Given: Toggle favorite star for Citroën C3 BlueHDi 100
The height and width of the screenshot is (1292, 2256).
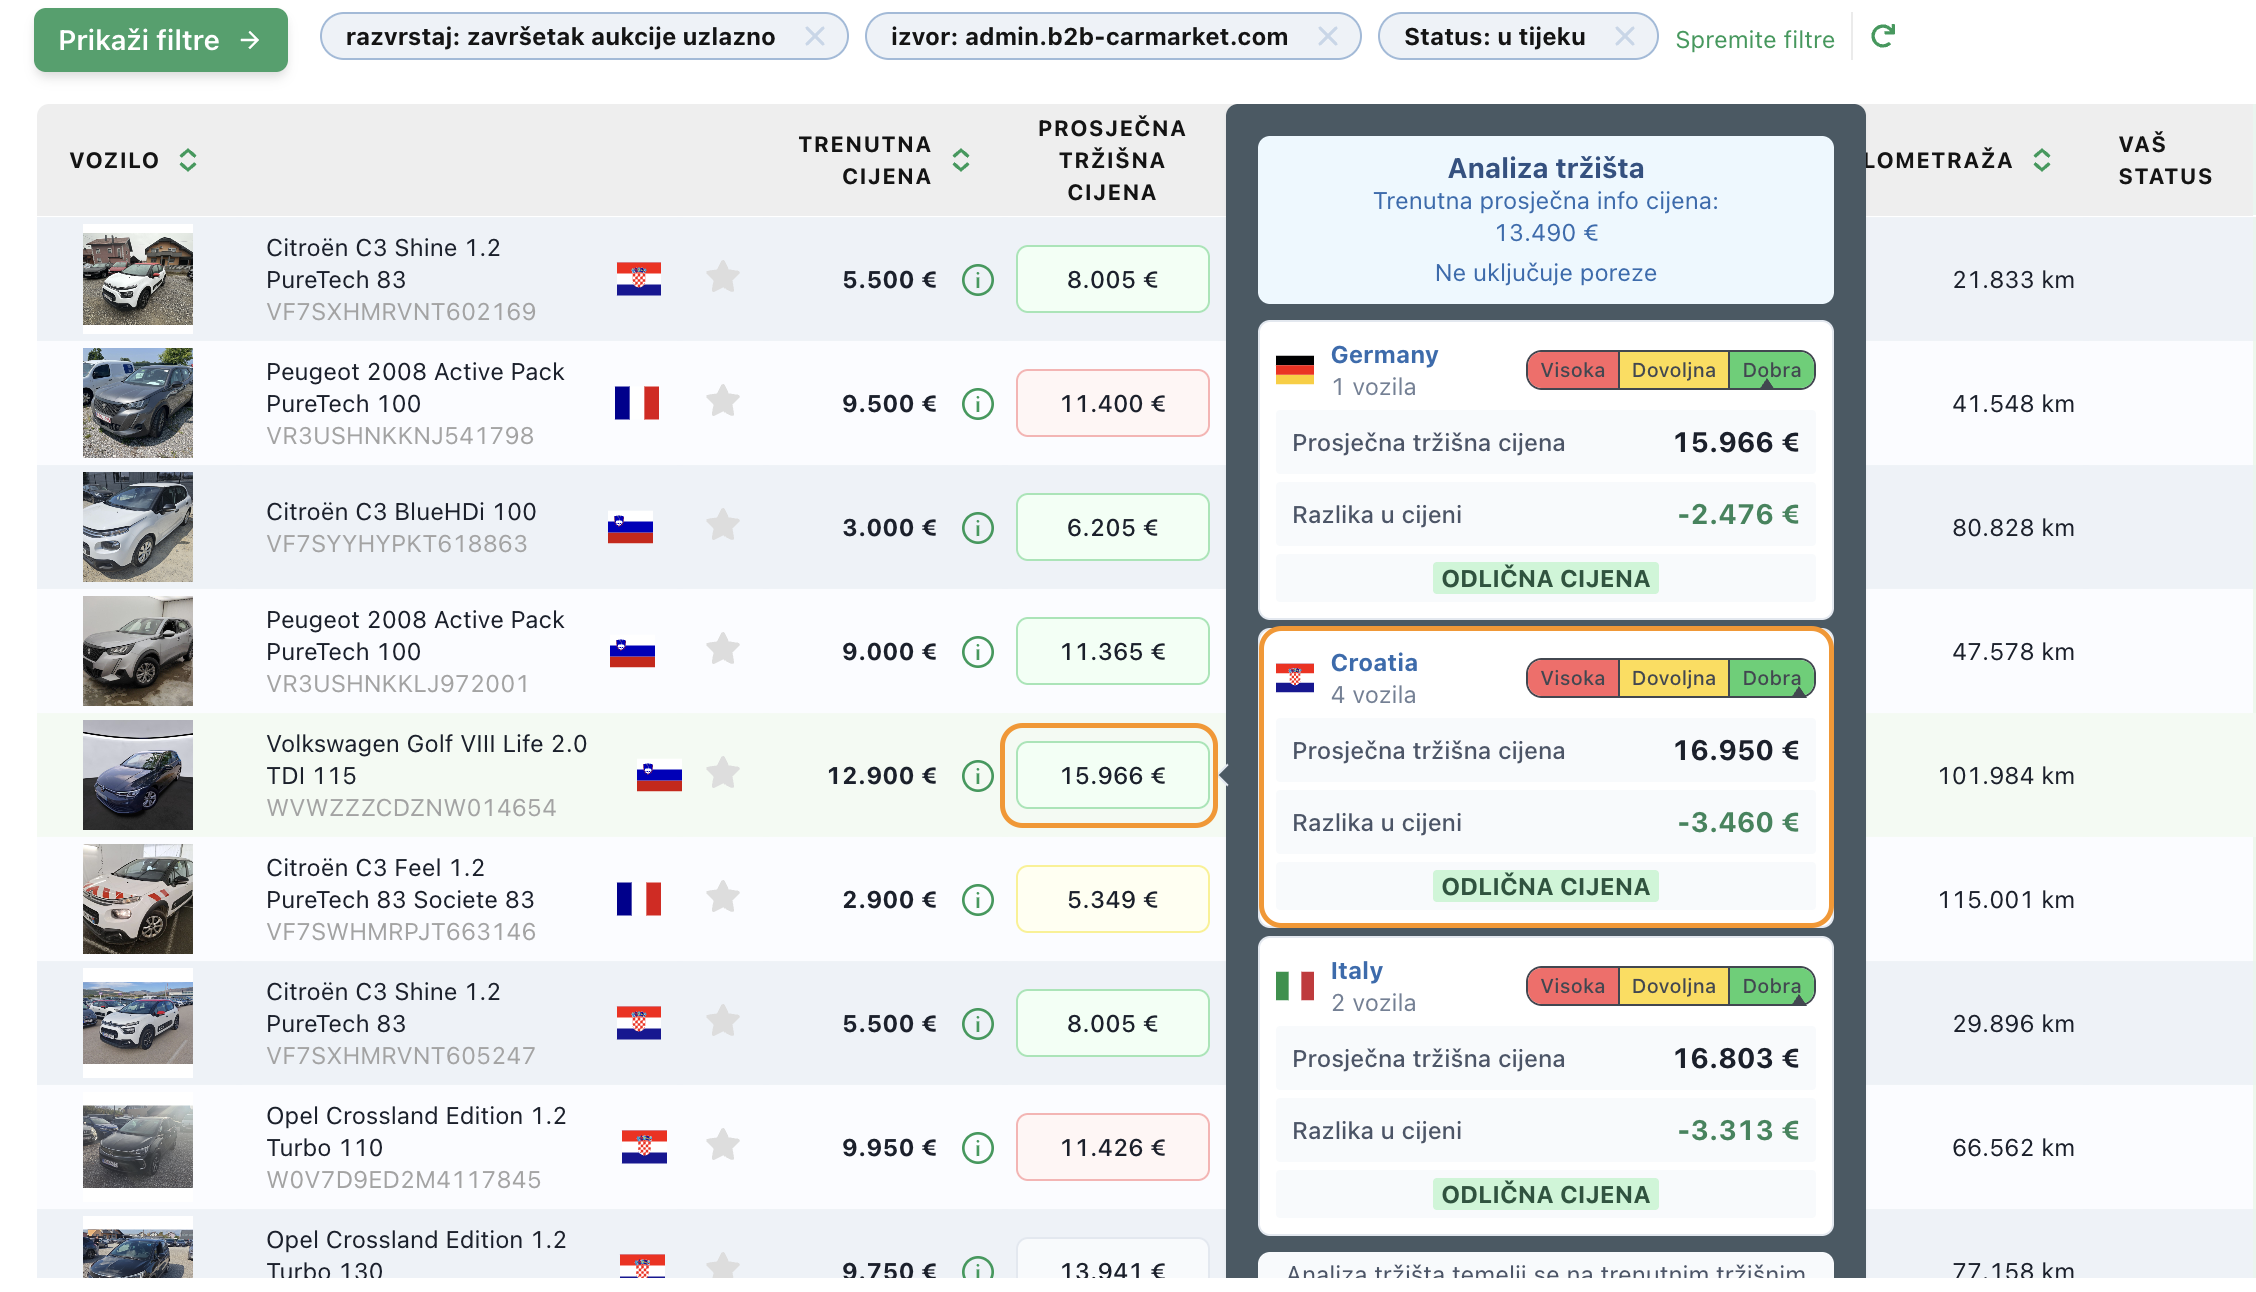Looking at the screenshot, I should click(x=723, y=525).
